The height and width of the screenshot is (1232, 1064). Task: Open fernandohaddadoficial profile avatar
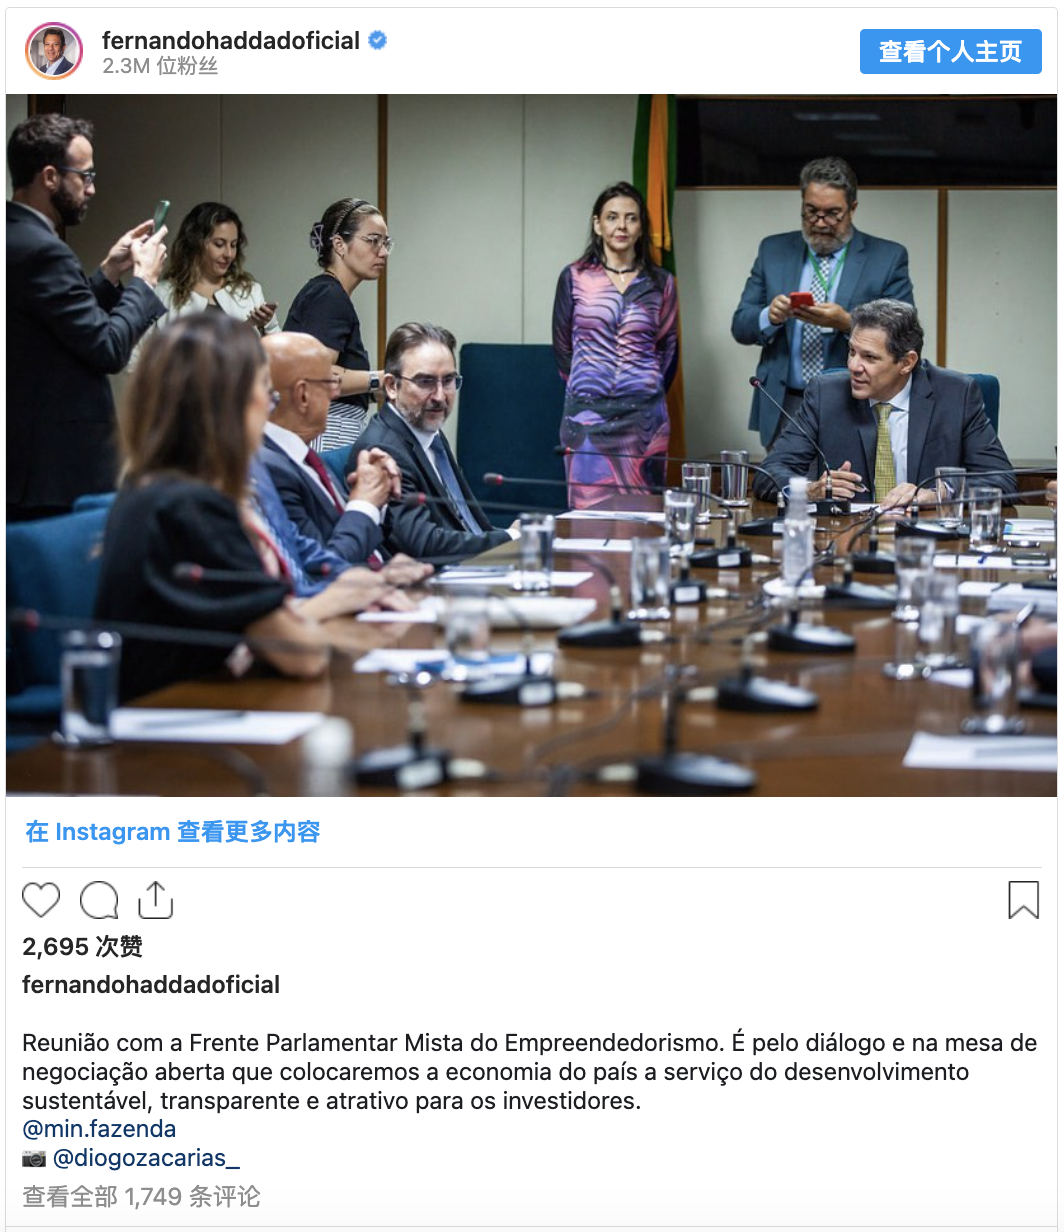54,50
